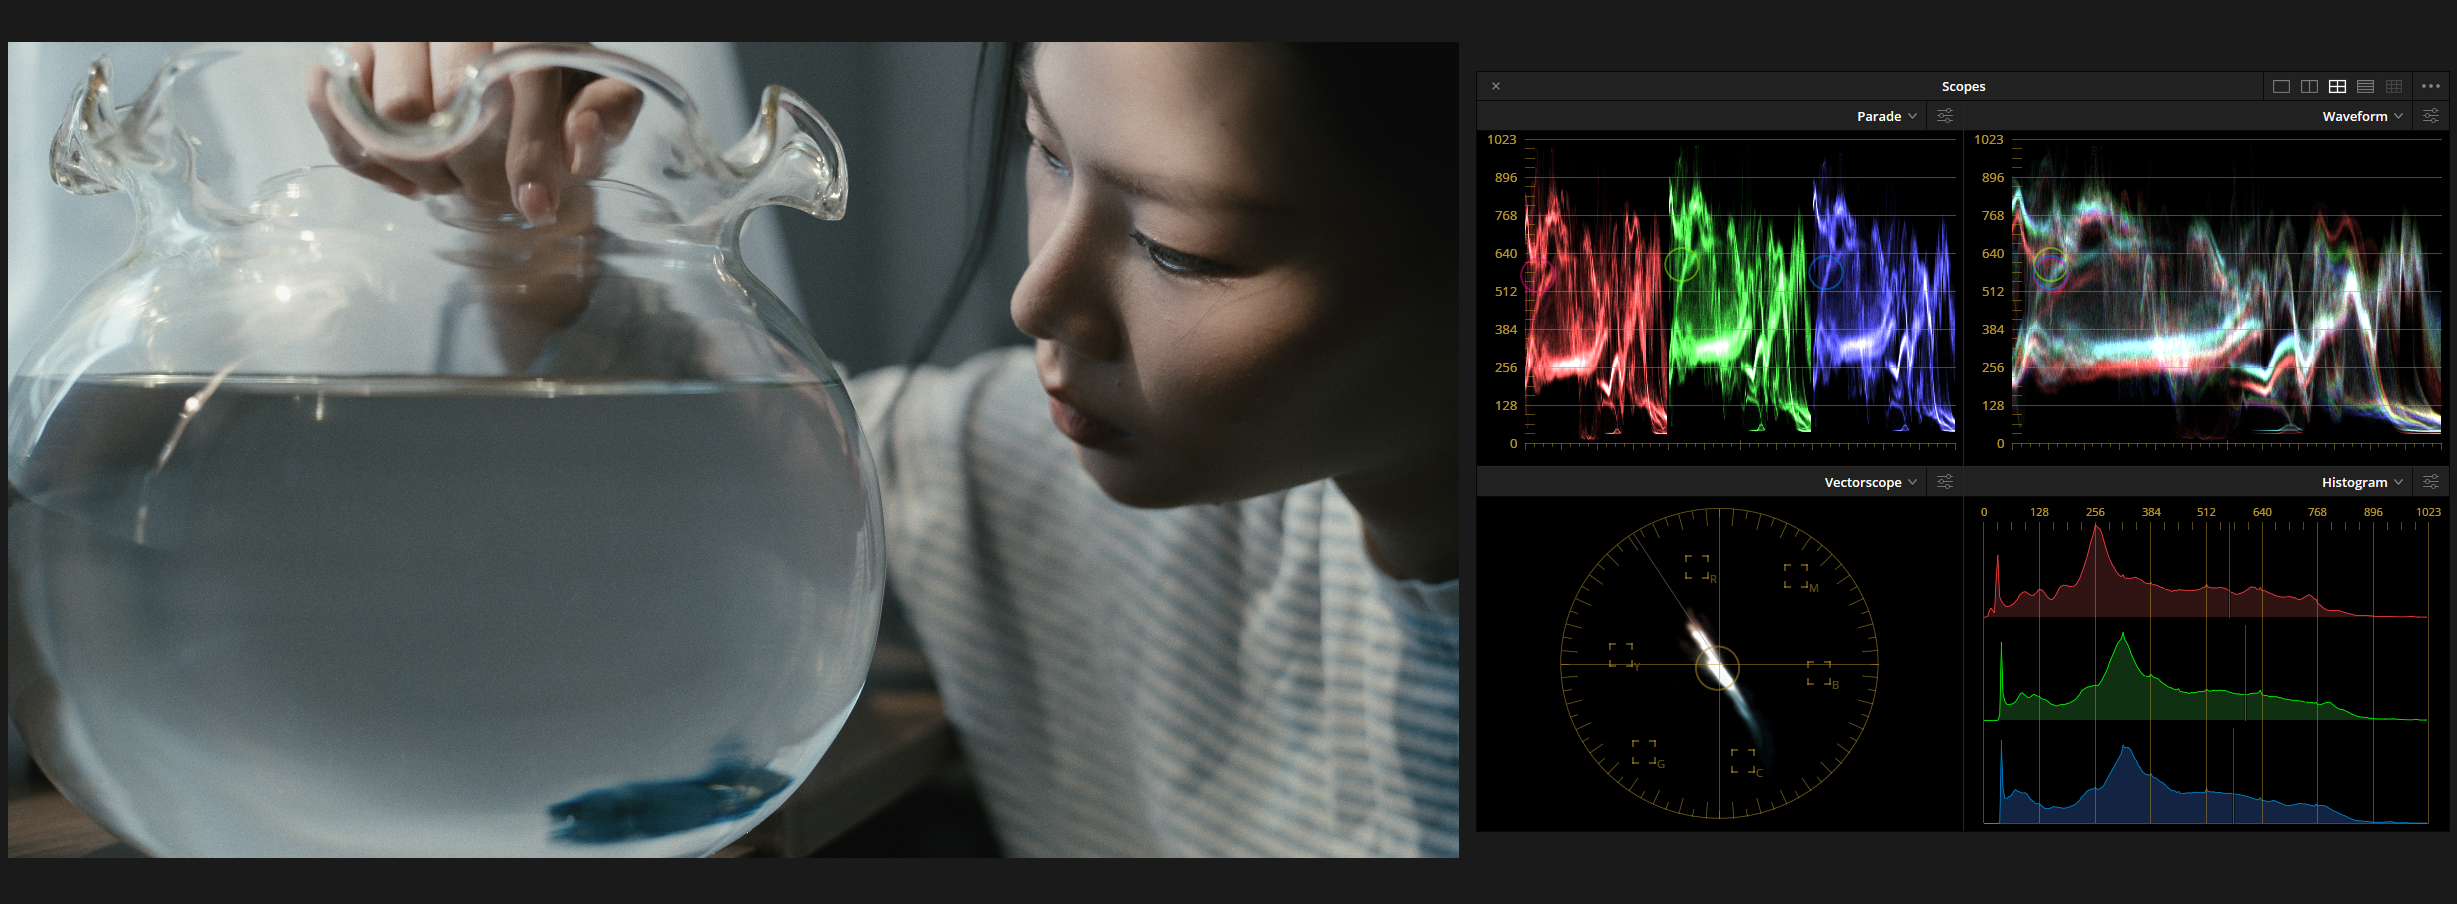Open Waveform scope settings icon
The image size is (2457, 904).
2431,116
